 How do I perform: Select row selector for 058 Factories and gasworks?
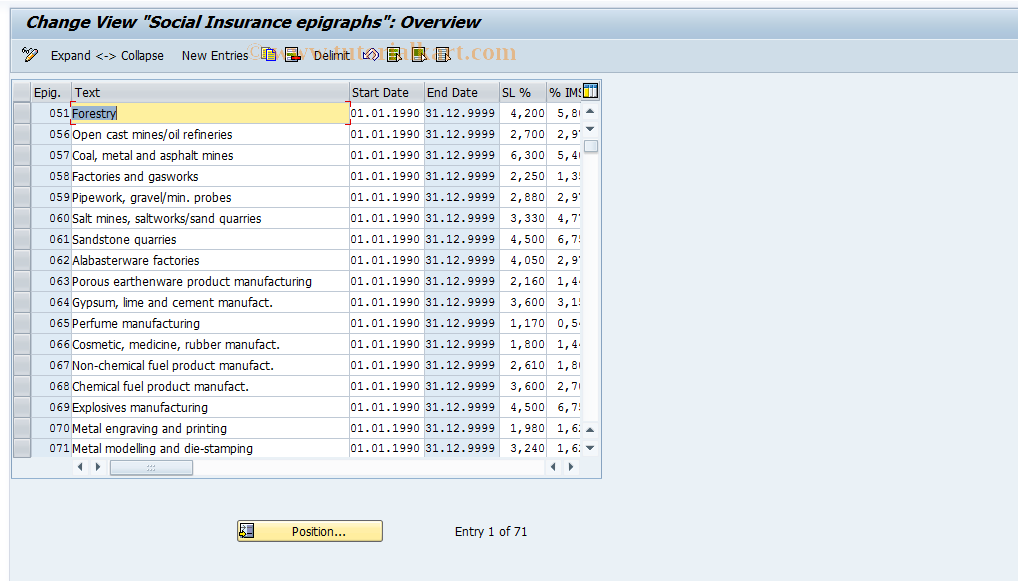tap(22, 176)
